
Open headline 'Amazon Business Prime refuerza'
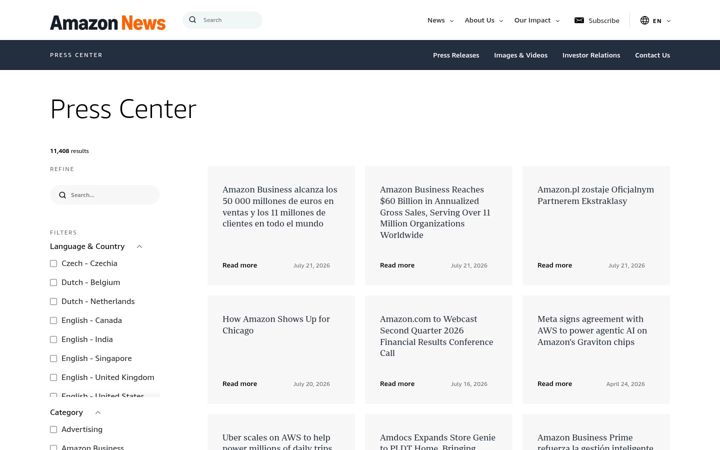595,441
